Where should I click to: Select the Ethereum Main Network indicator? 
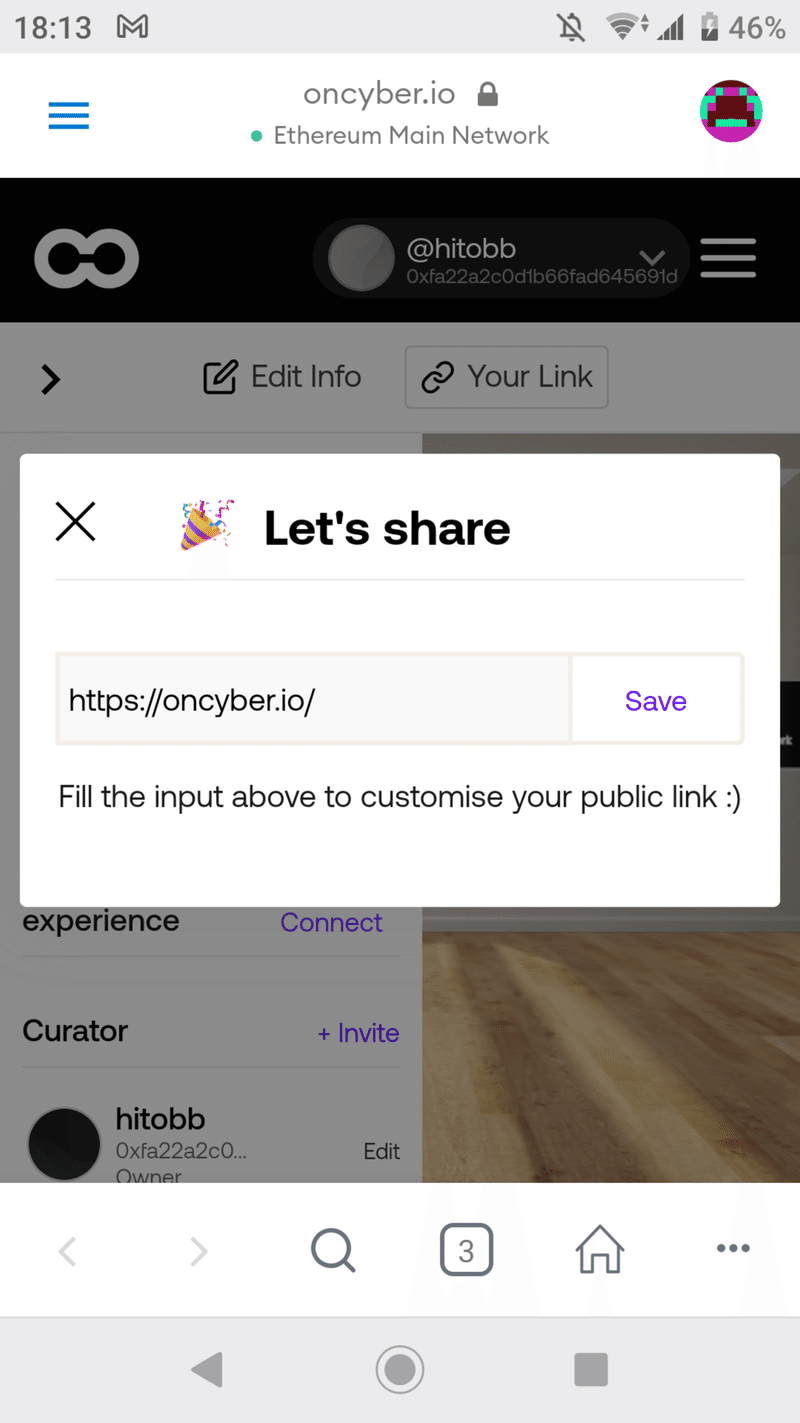[x=400, y=135]
